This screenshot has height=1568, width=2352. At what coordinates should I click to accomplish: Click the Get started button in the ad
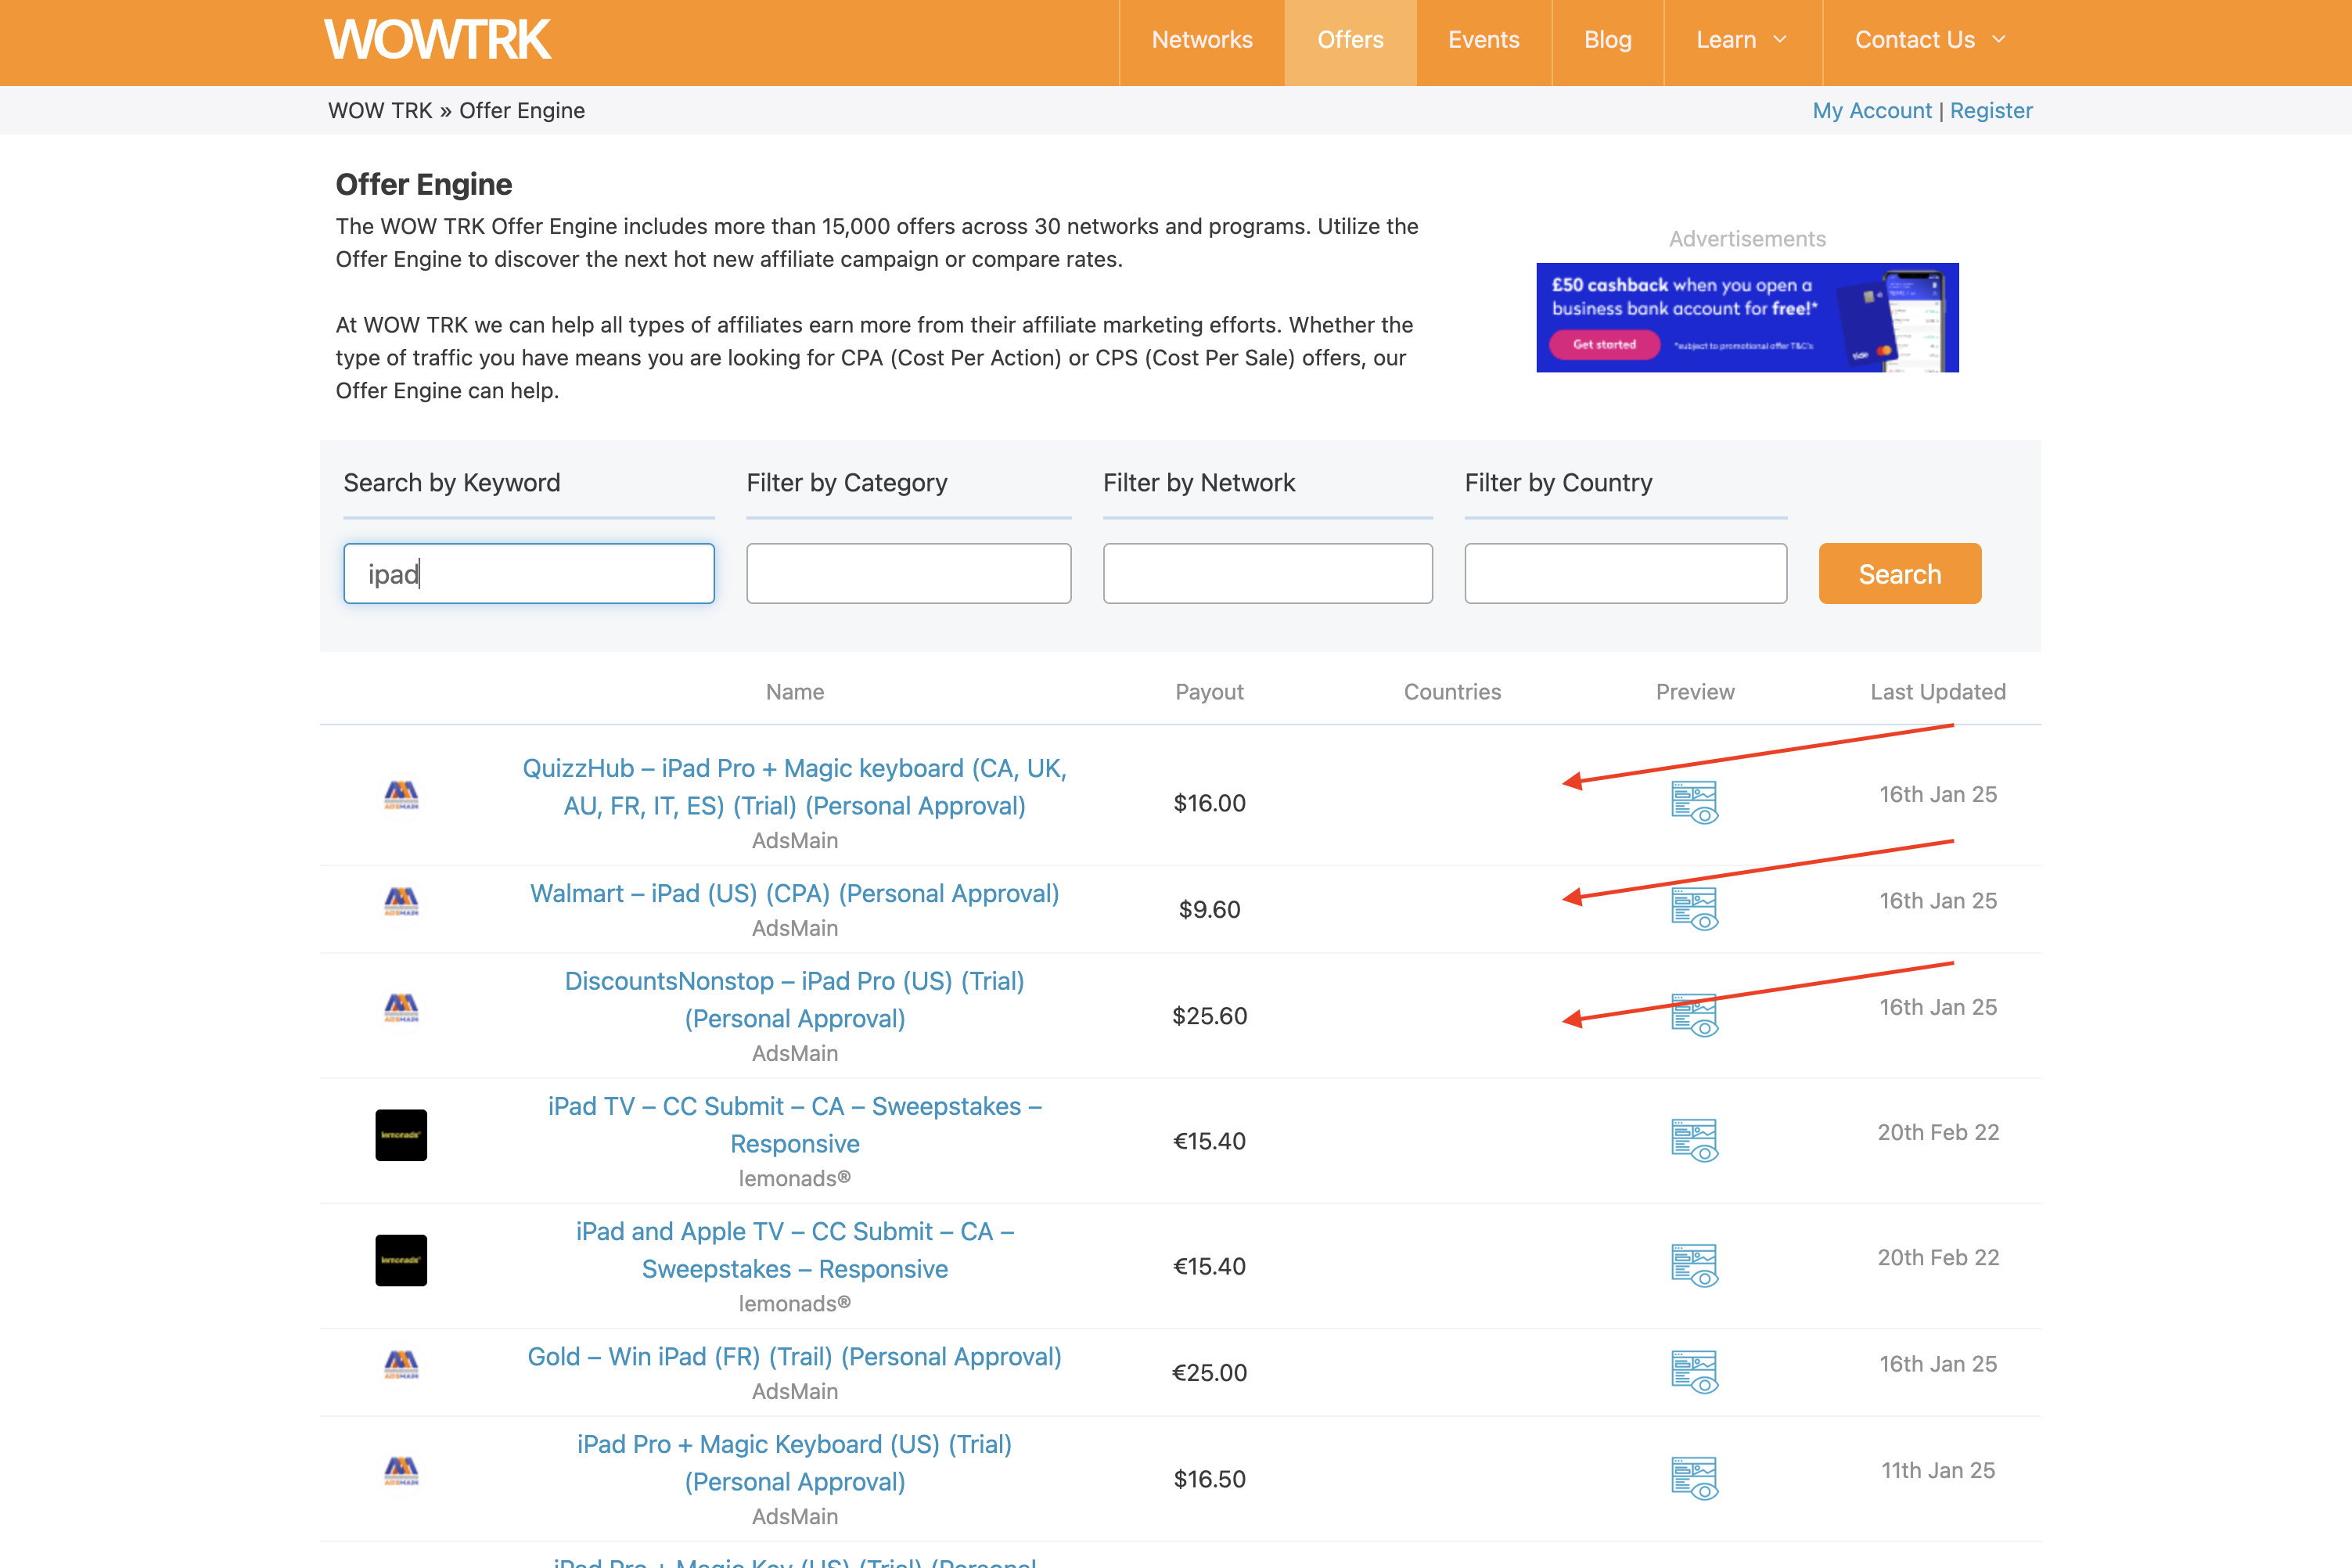(x=1604, y=345)
